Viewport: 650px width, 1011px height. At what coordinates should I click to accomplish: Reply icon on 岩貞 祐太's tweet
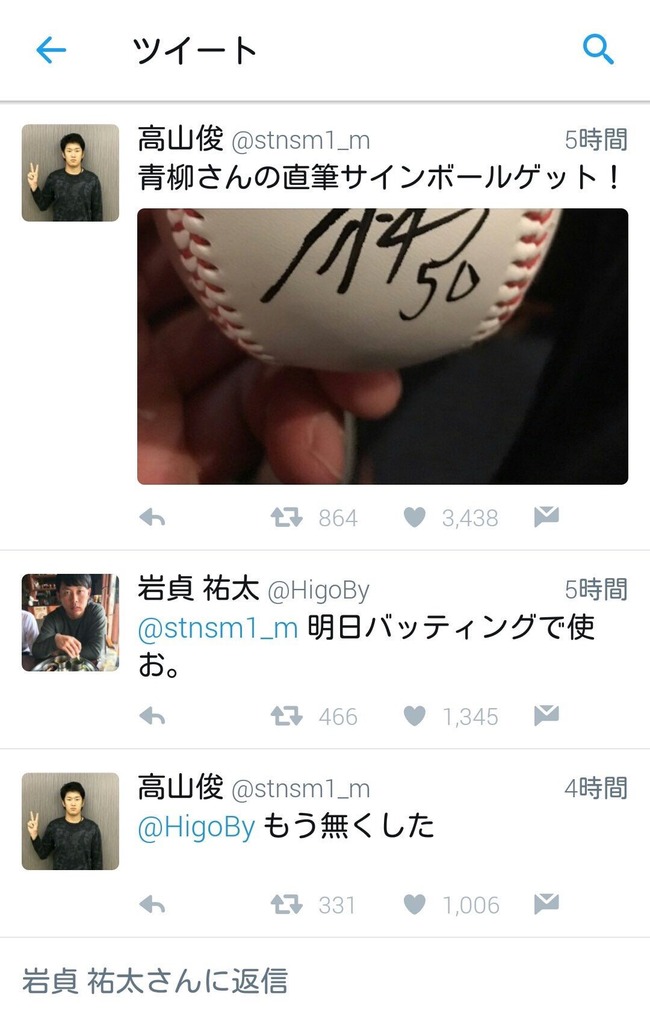coord(152,716)
